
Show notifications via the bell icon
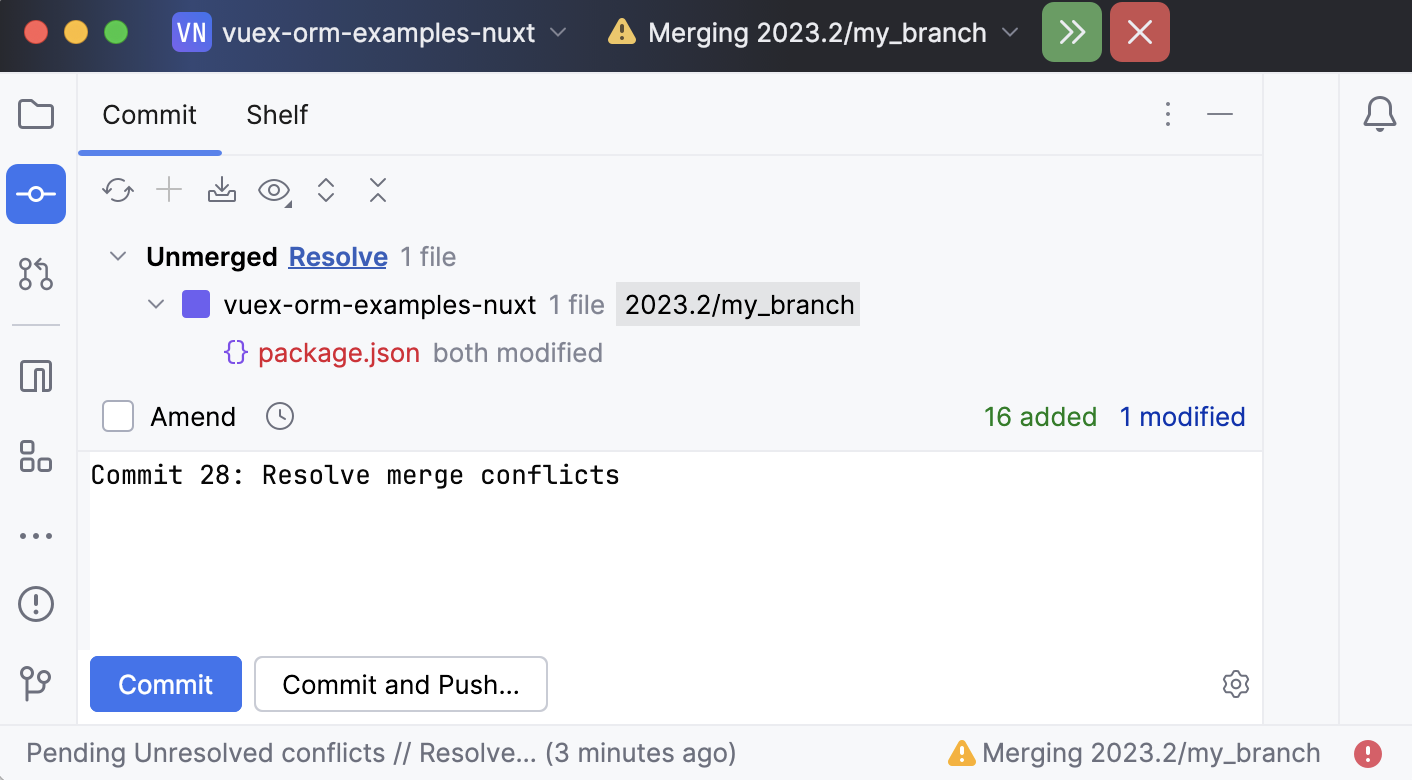1380,114
